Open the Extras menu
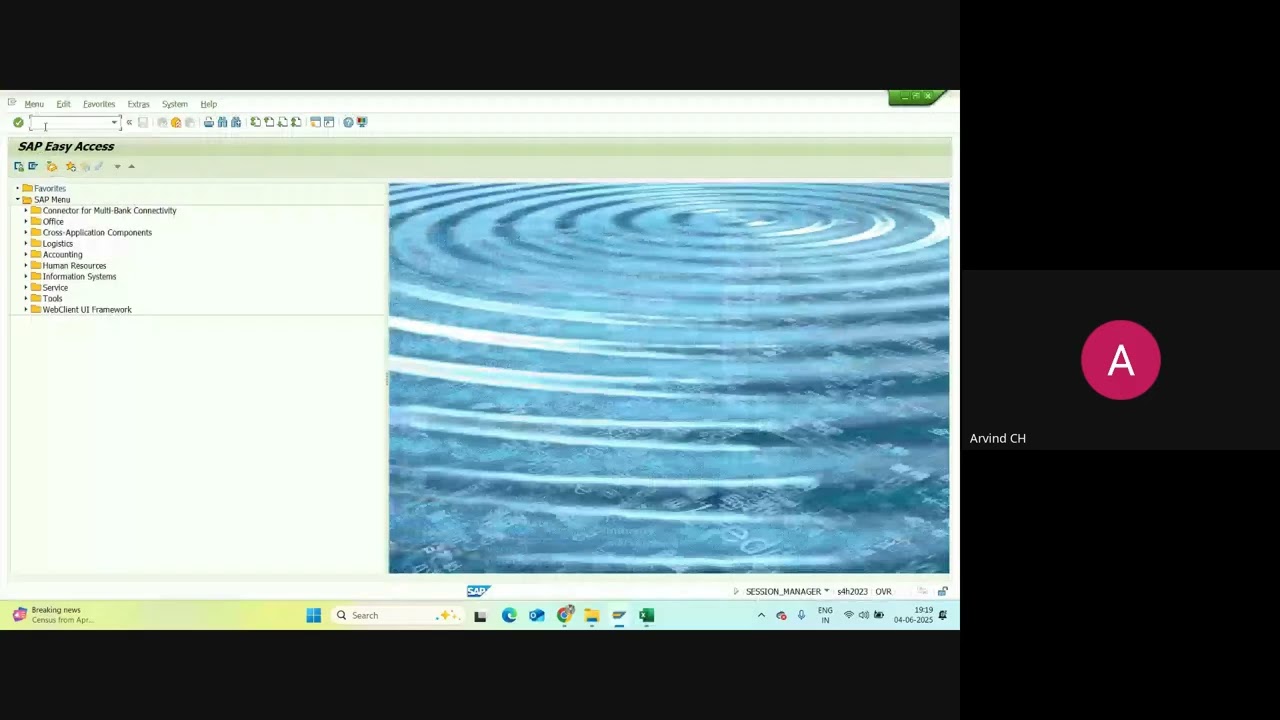Viewport: 1280px width, 720px height. click(x=138, y=104)
